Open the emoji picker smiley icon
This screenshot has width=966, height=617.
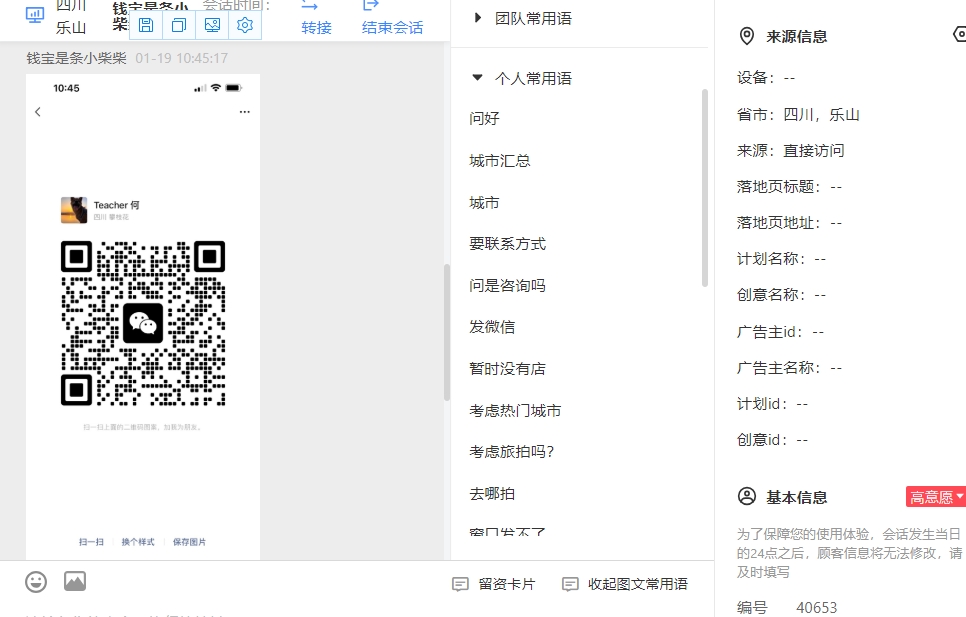coord(36,582)
